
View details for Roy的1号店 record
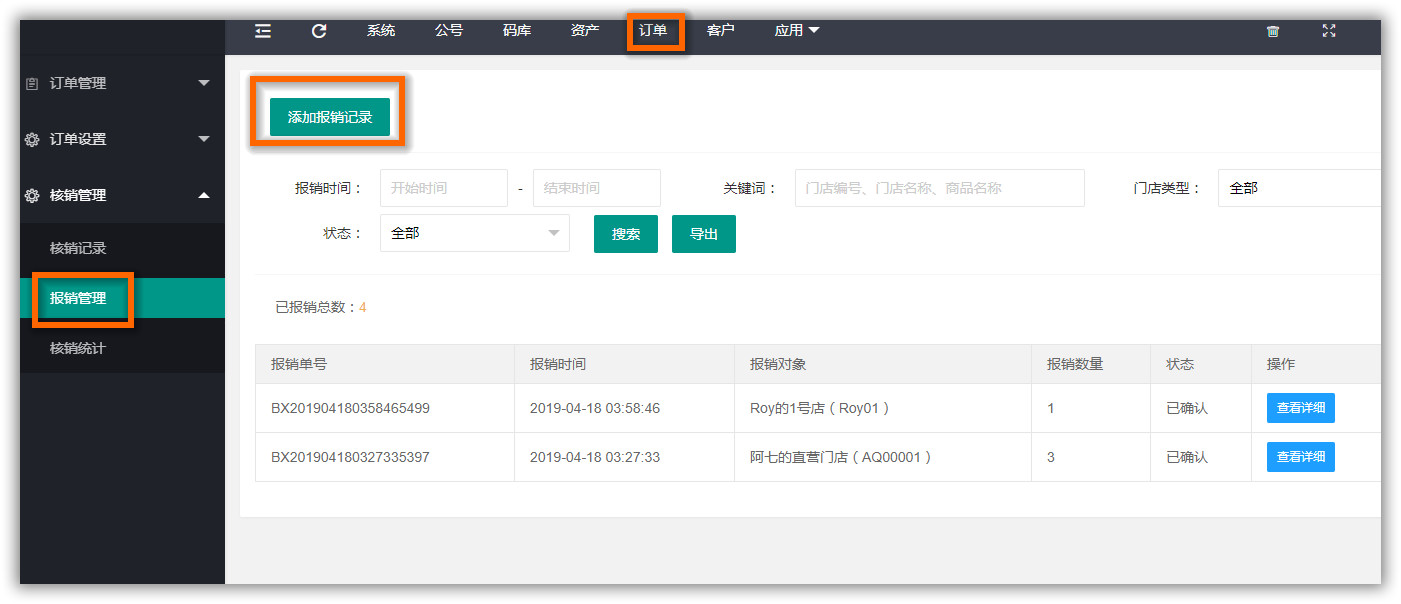point(1300,408)
